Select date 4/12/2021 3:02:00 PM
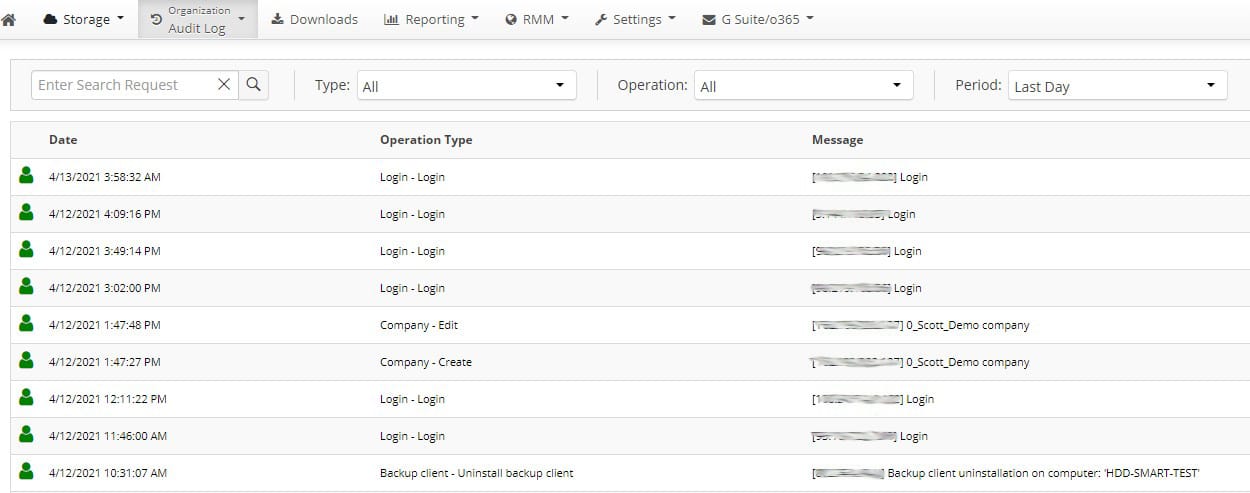The width and height of the screenshot is (1250, 493). tap(105, 288)
